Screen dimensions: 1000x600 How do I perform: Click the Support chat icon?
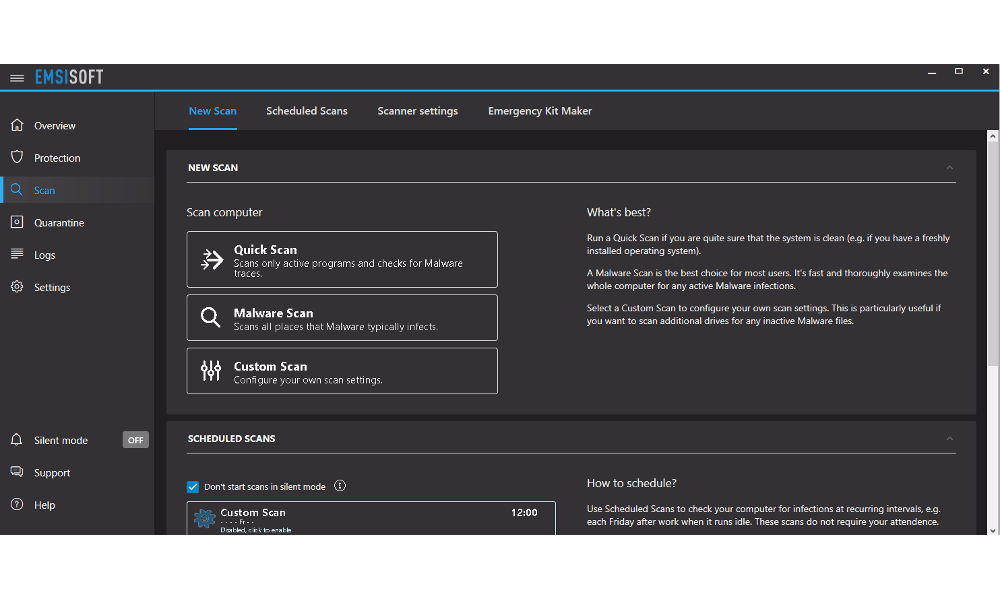click(17, 472)
